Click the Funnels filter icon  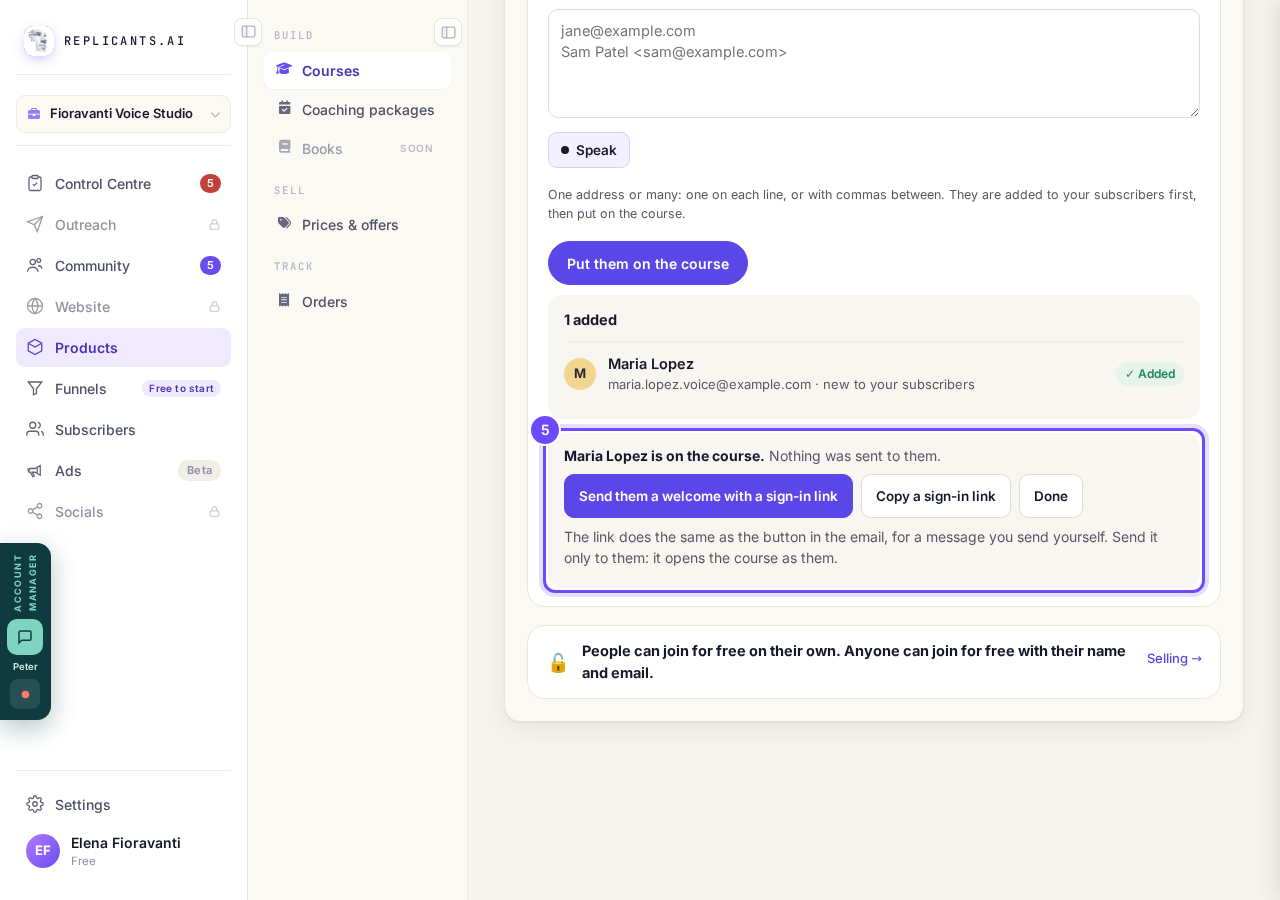(35, 388)
